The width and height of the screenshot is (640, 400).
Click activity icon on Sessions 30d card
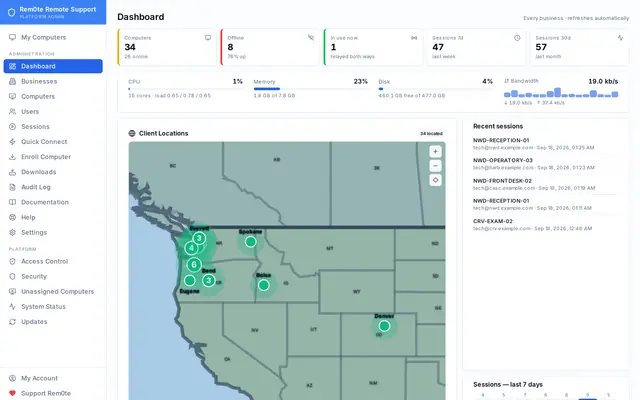coord(620,38)
